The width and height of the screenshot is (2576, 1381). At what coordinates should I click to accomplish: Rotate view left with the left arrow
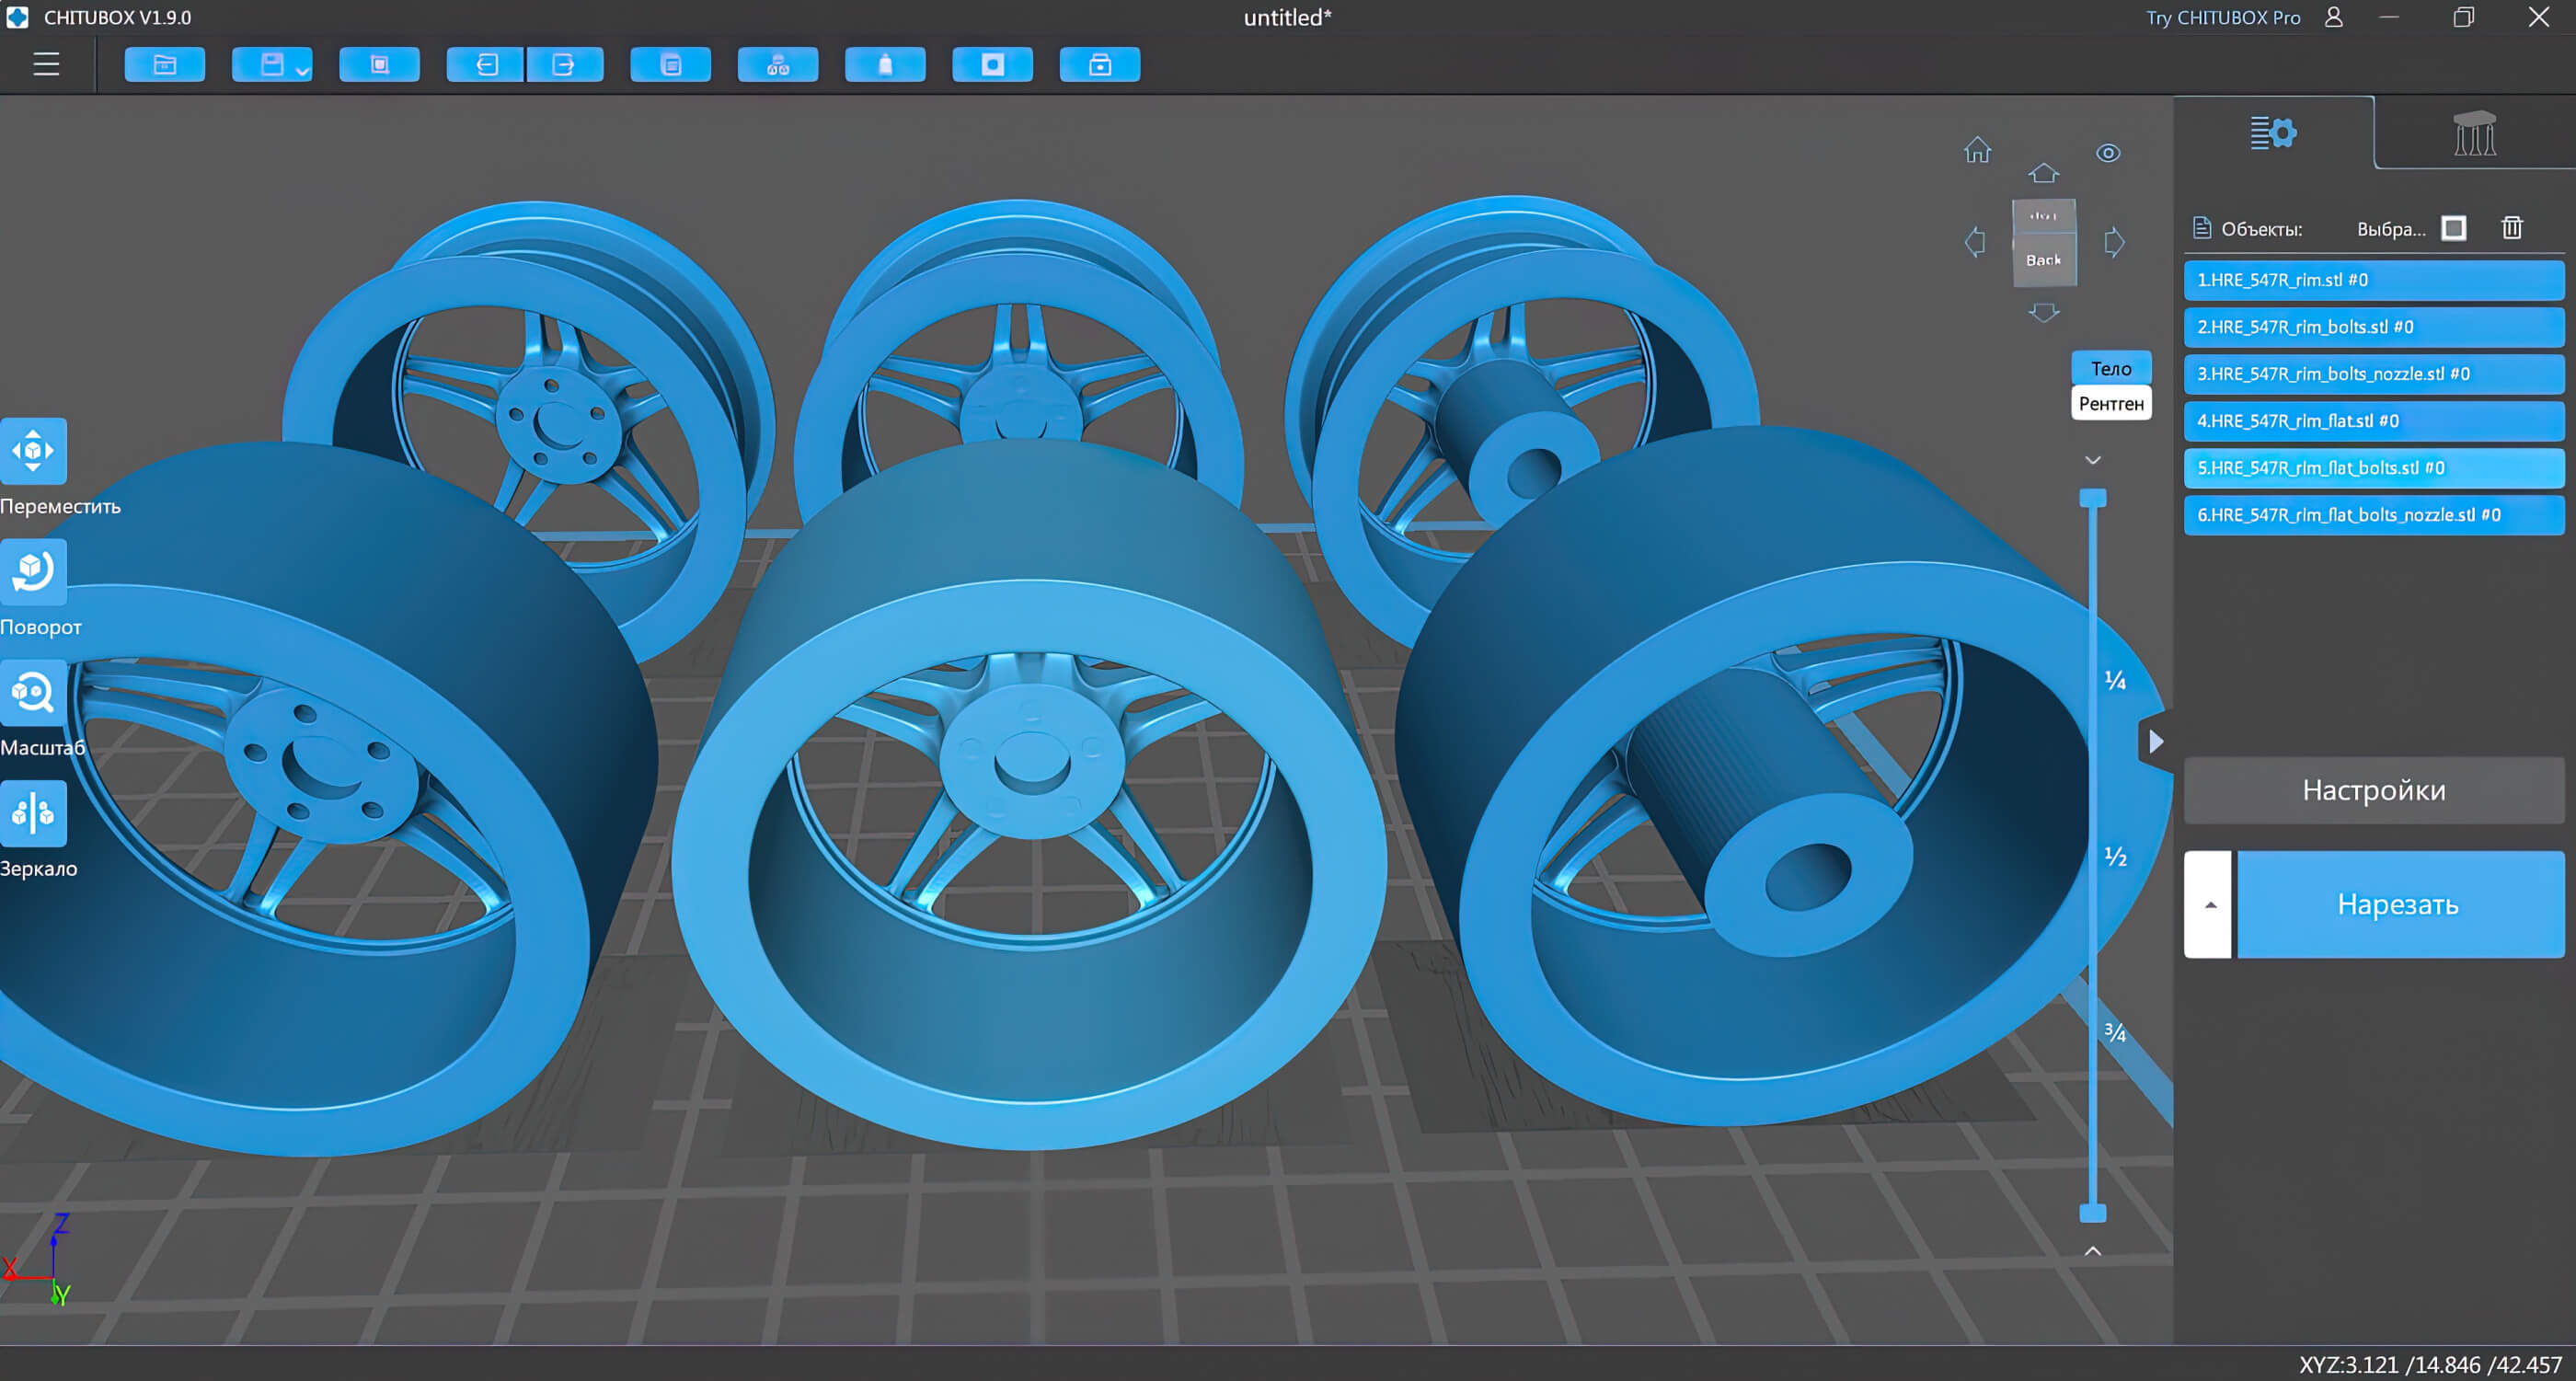click(x=1975, y=242)
